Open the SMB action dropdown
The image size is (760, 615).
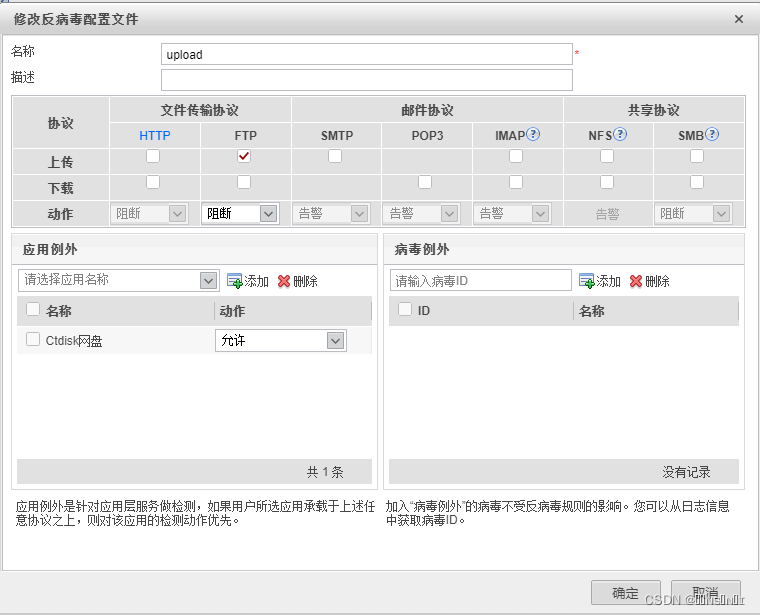click(x=693, y=214)
